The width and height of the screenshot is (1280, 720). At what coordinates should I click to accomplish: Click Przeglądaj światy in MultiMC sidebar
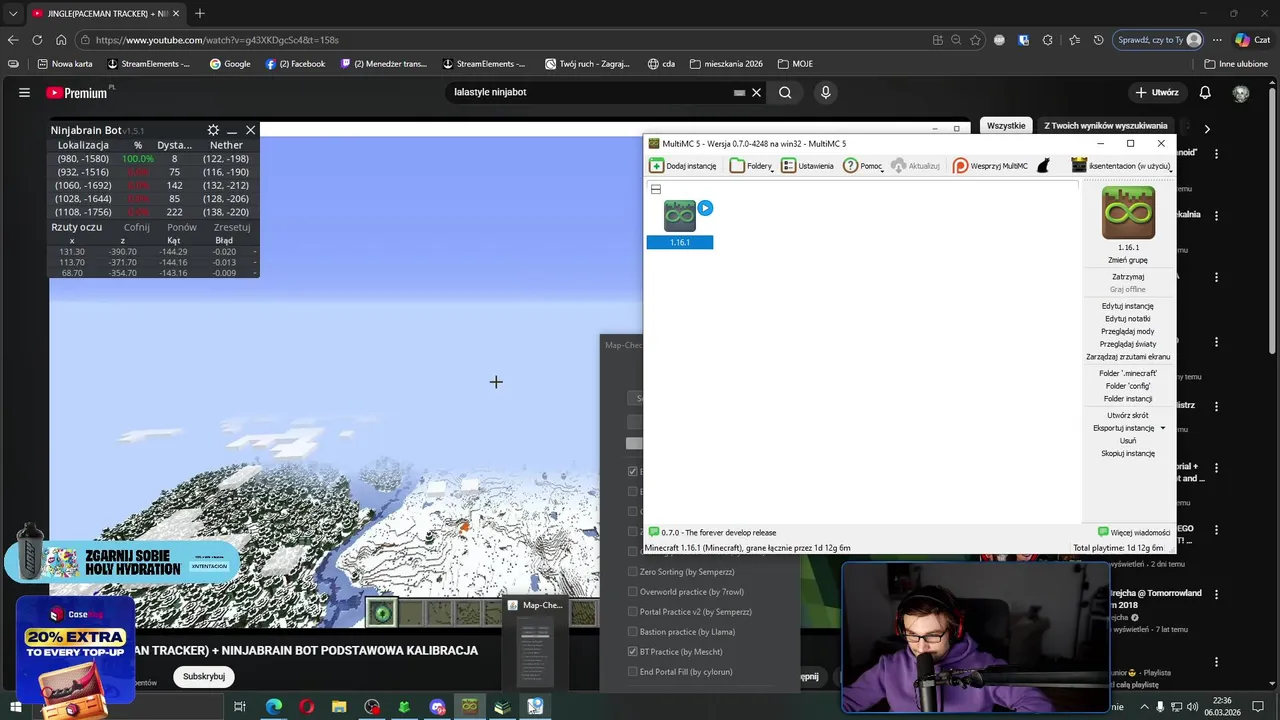pos(1128,344)
